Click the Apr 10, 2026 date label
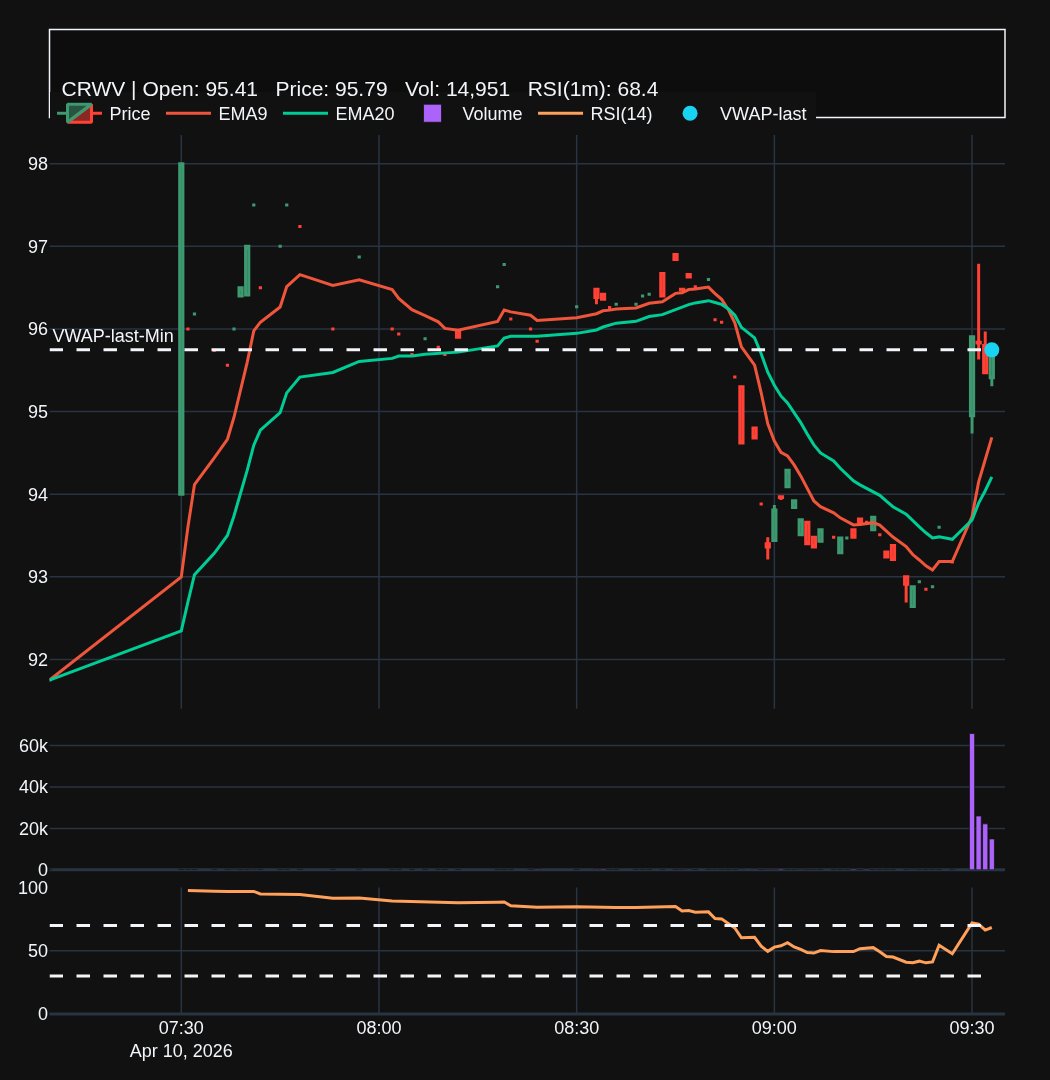Image resolution: width=1050 pixels, height=1080 pixels. pos(181,1051)
